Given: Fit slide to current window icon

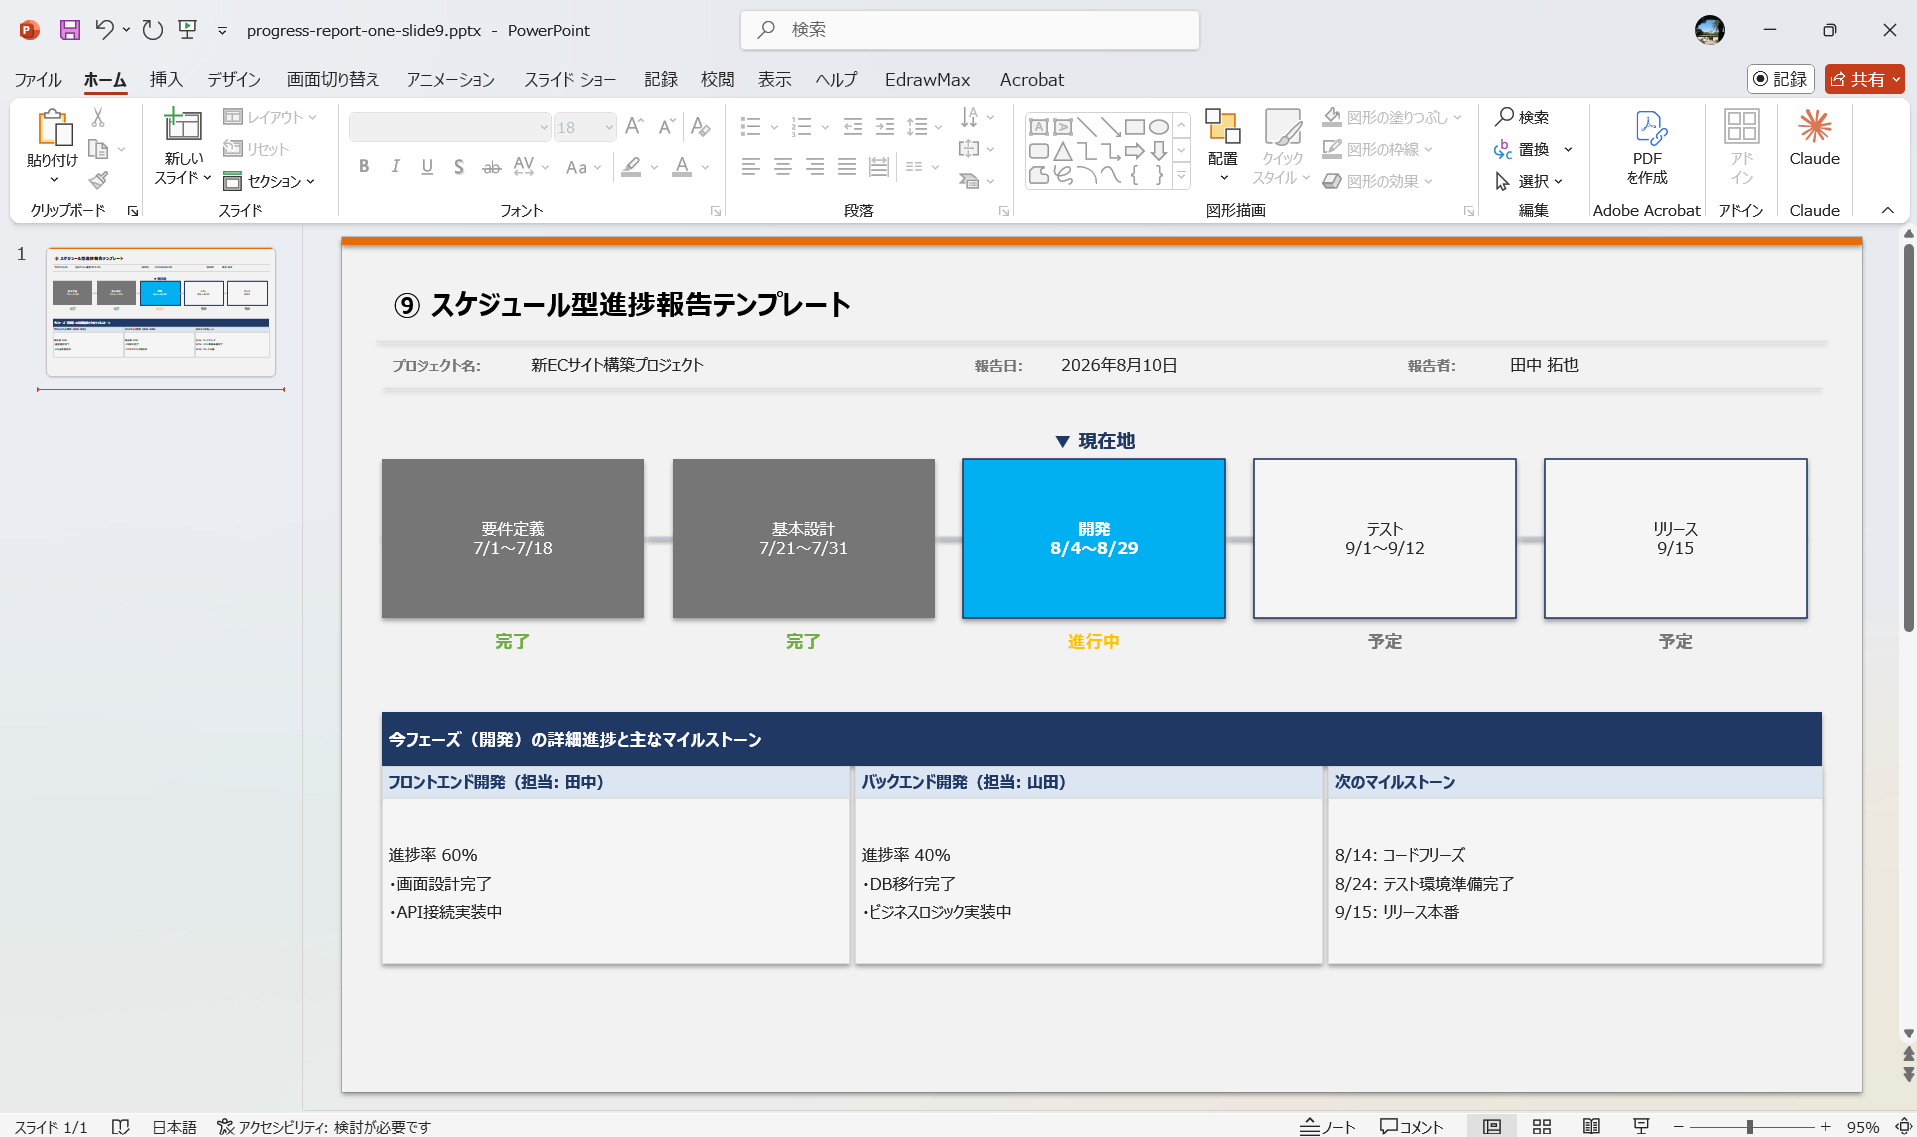Looking at the screenshot, I should [x=1903, y=1126].
